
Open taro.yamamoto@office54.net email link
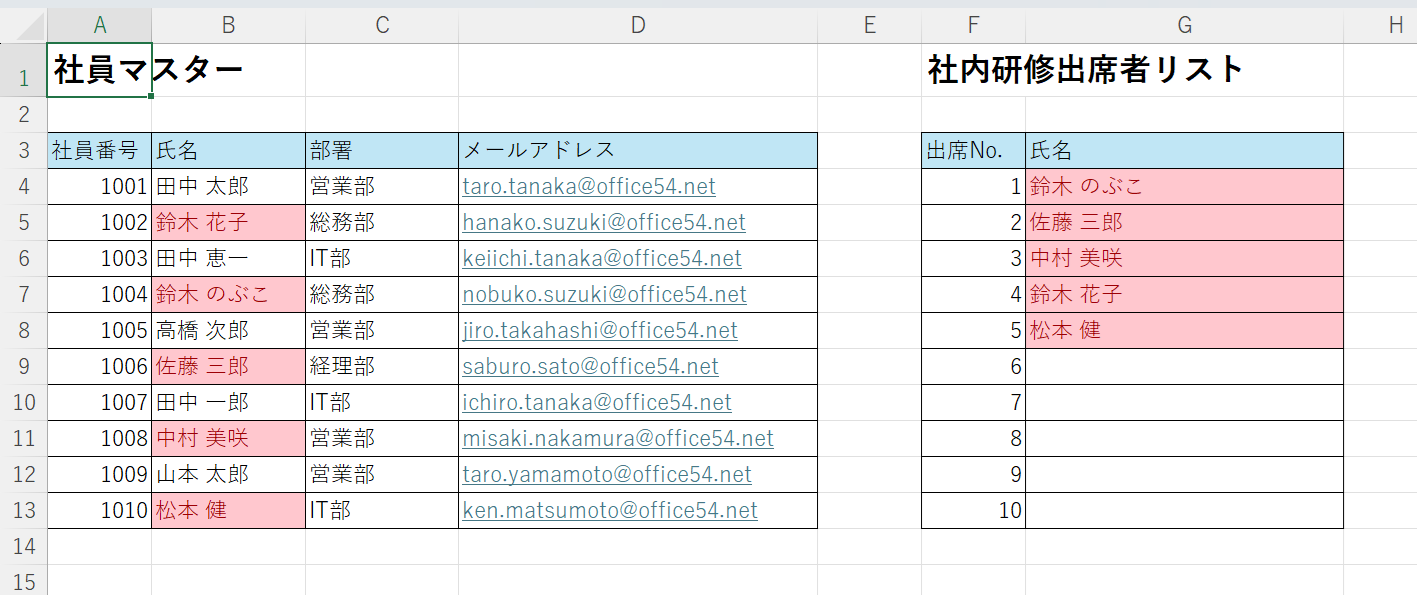point(607,474)
